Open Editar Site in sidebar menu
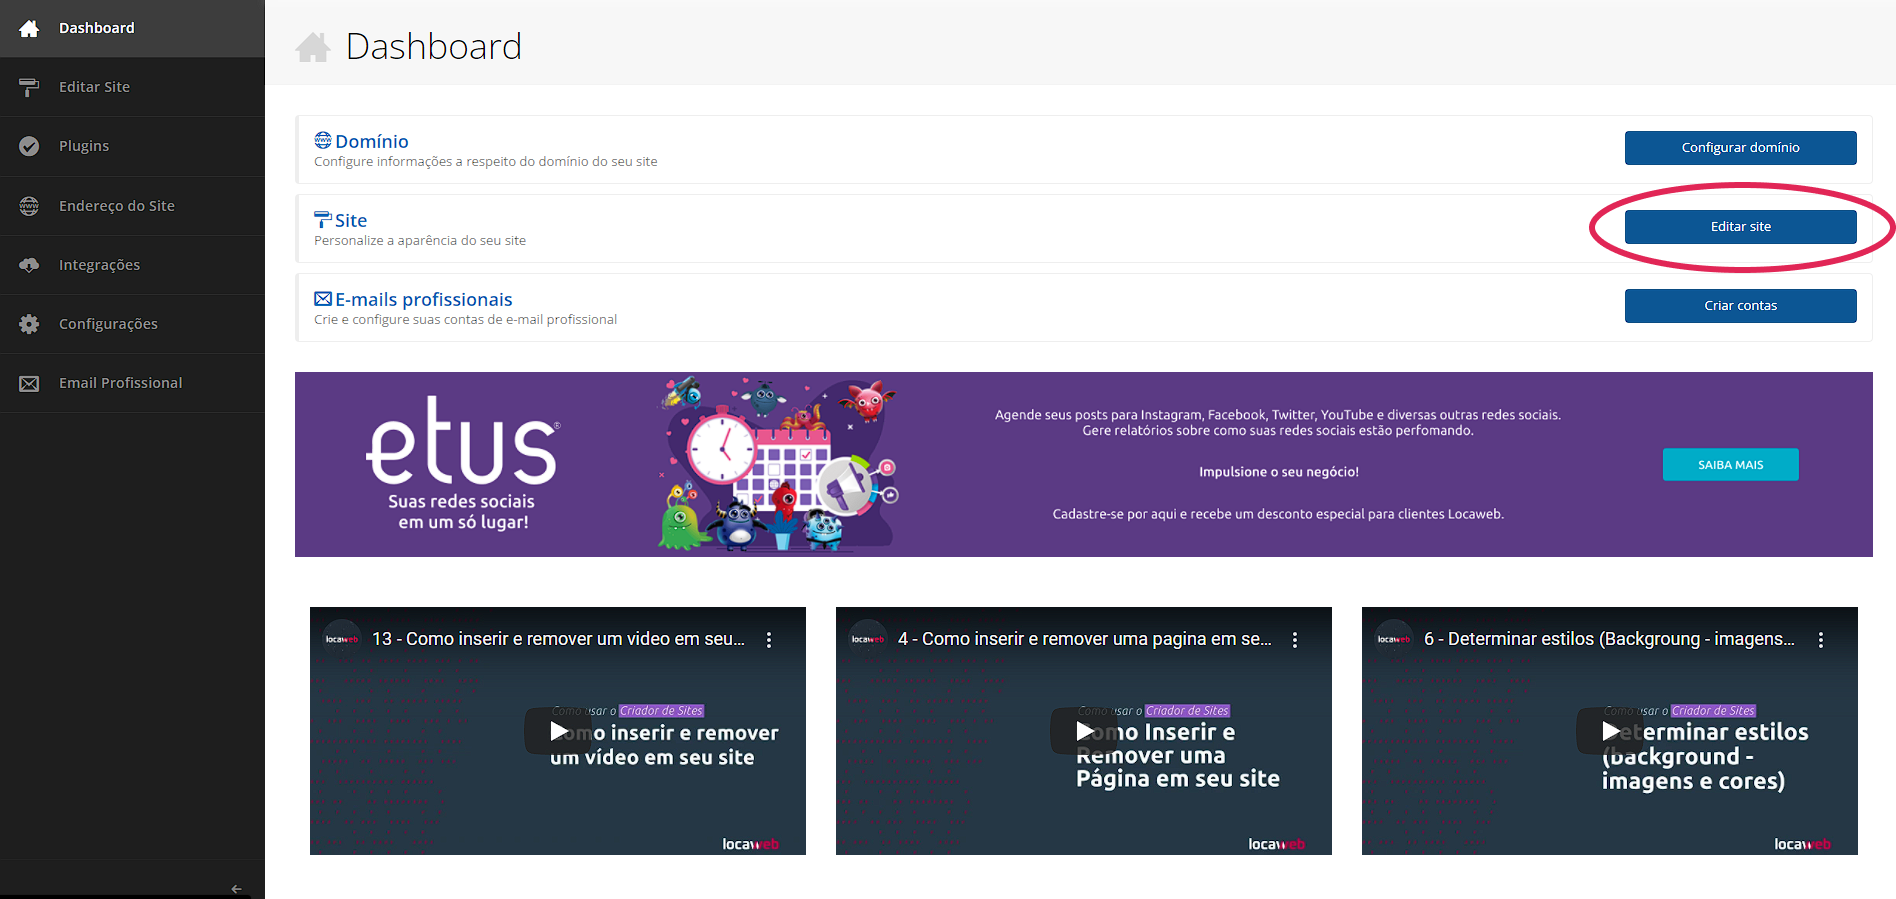The image size is (1896, 899). 132,87
